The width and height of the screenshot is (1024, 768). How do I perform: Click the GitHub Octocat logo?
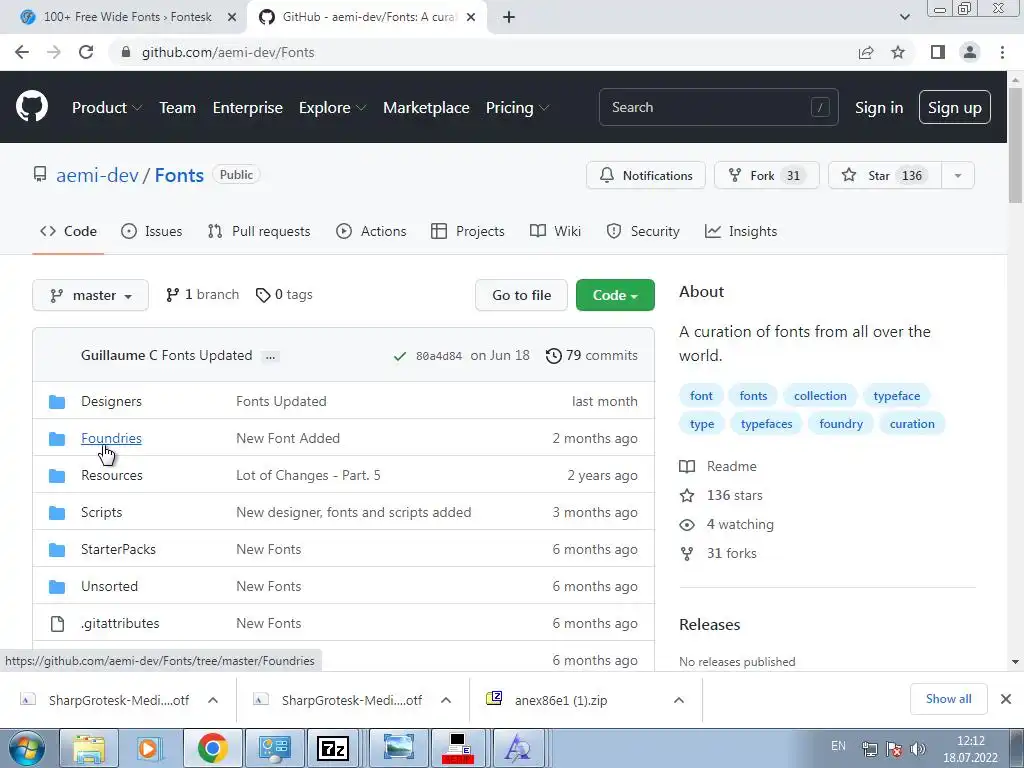point(31,107)
